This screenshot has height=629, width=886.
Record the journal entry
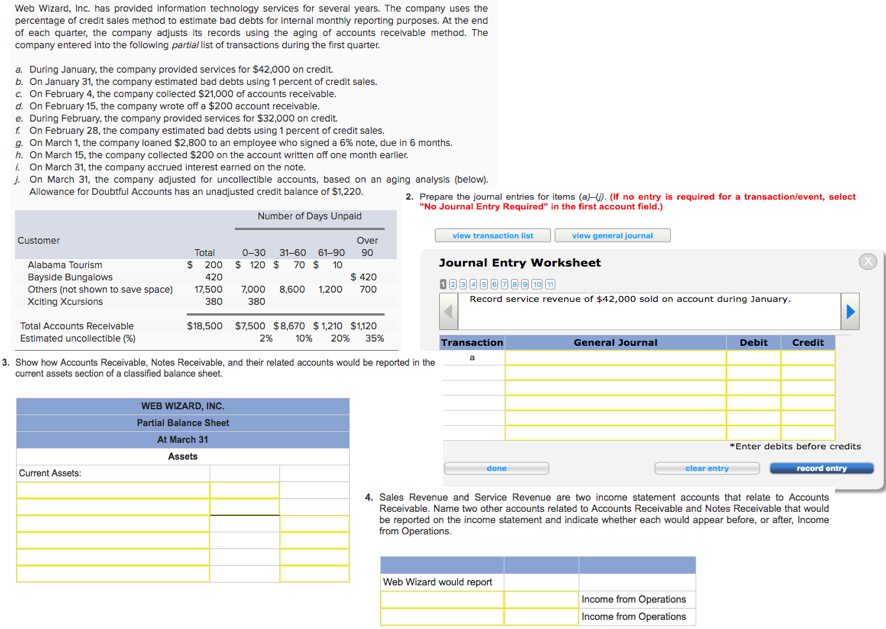(x=821, y=468)
